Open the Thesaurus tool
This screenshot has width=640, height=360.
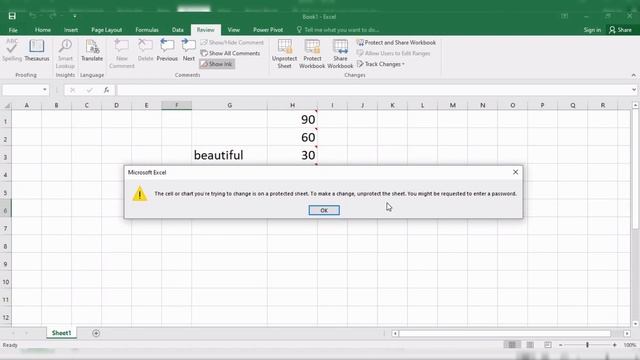[37, 50]
